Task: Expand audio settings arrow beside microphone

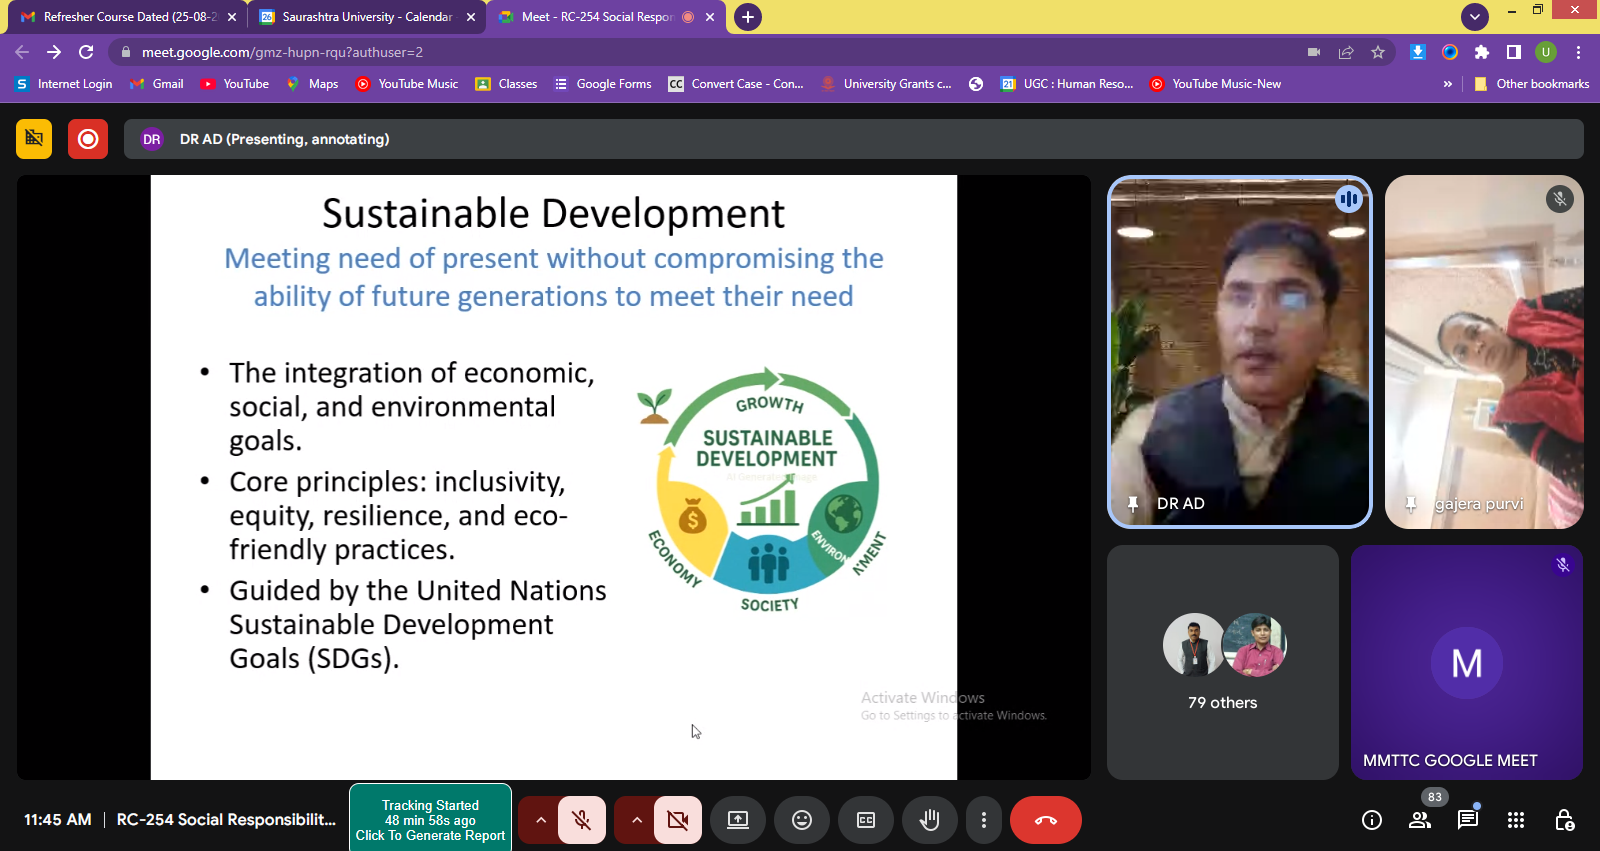Action: pos(540,820)
